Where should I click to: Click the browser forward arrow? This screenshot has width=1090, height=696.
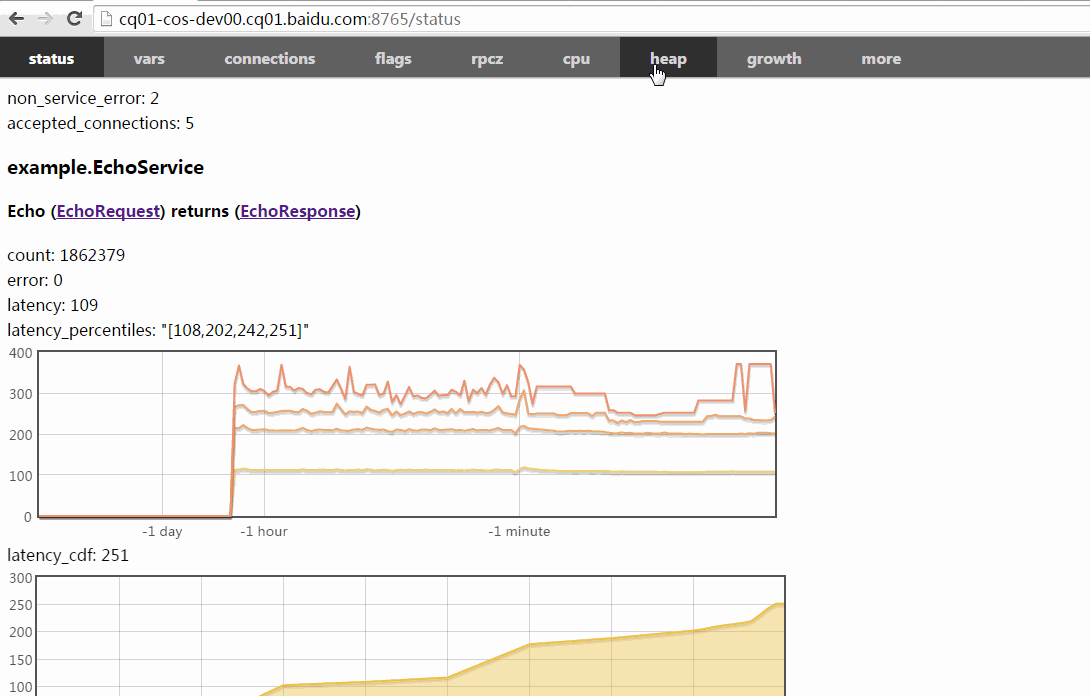45,18
